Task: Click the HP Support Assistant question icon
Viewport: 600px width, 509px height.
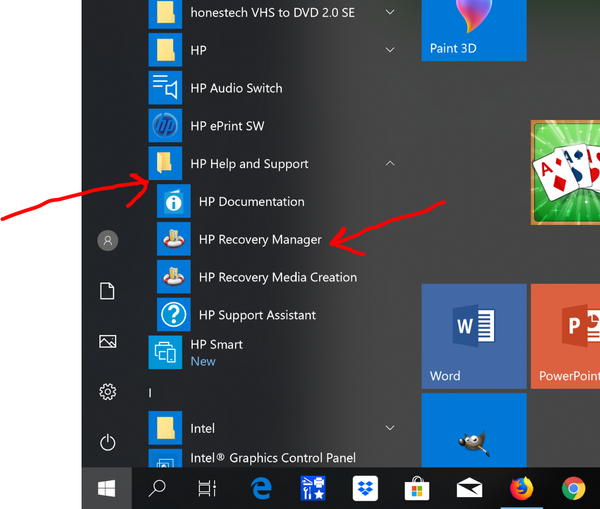Action: (x=174, y=315)
